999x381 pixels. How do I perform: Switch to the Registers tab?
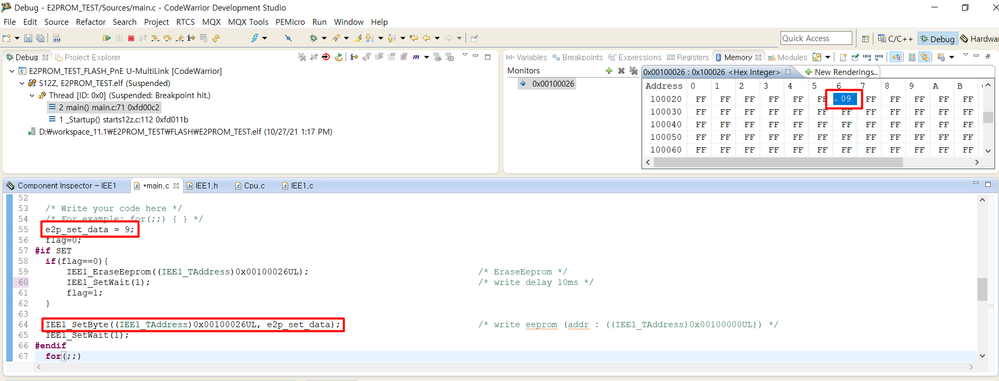687,57
